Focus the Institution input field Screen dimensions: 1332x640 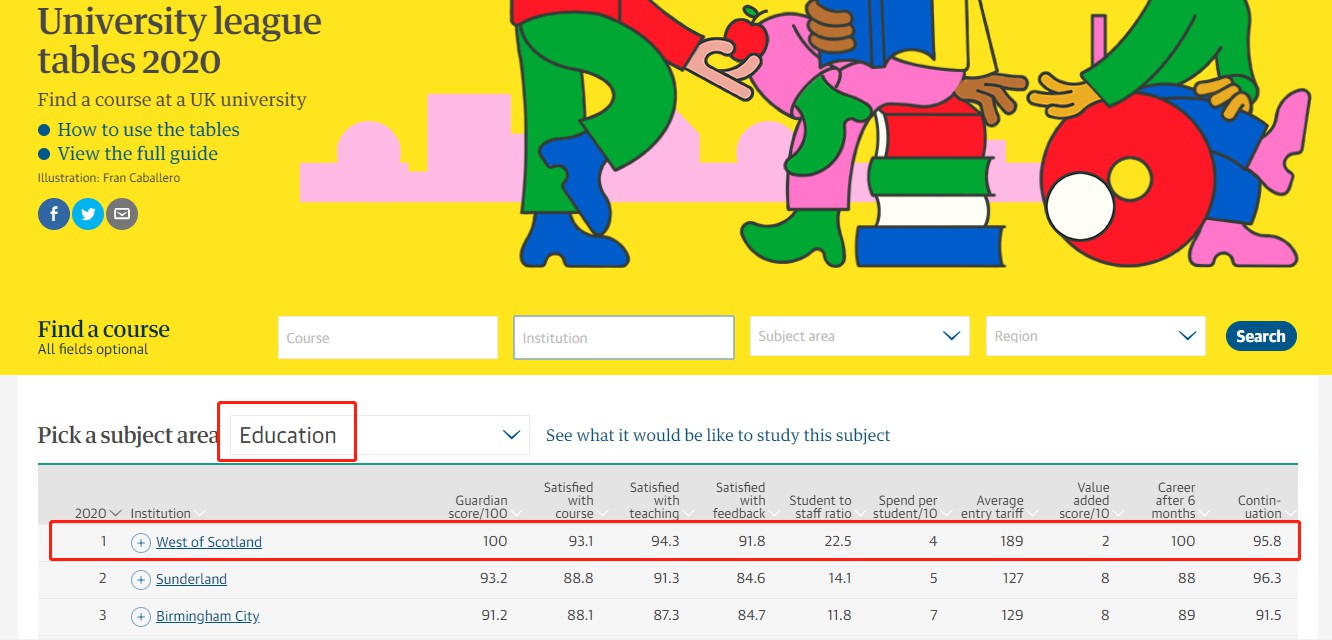point(623,338)
